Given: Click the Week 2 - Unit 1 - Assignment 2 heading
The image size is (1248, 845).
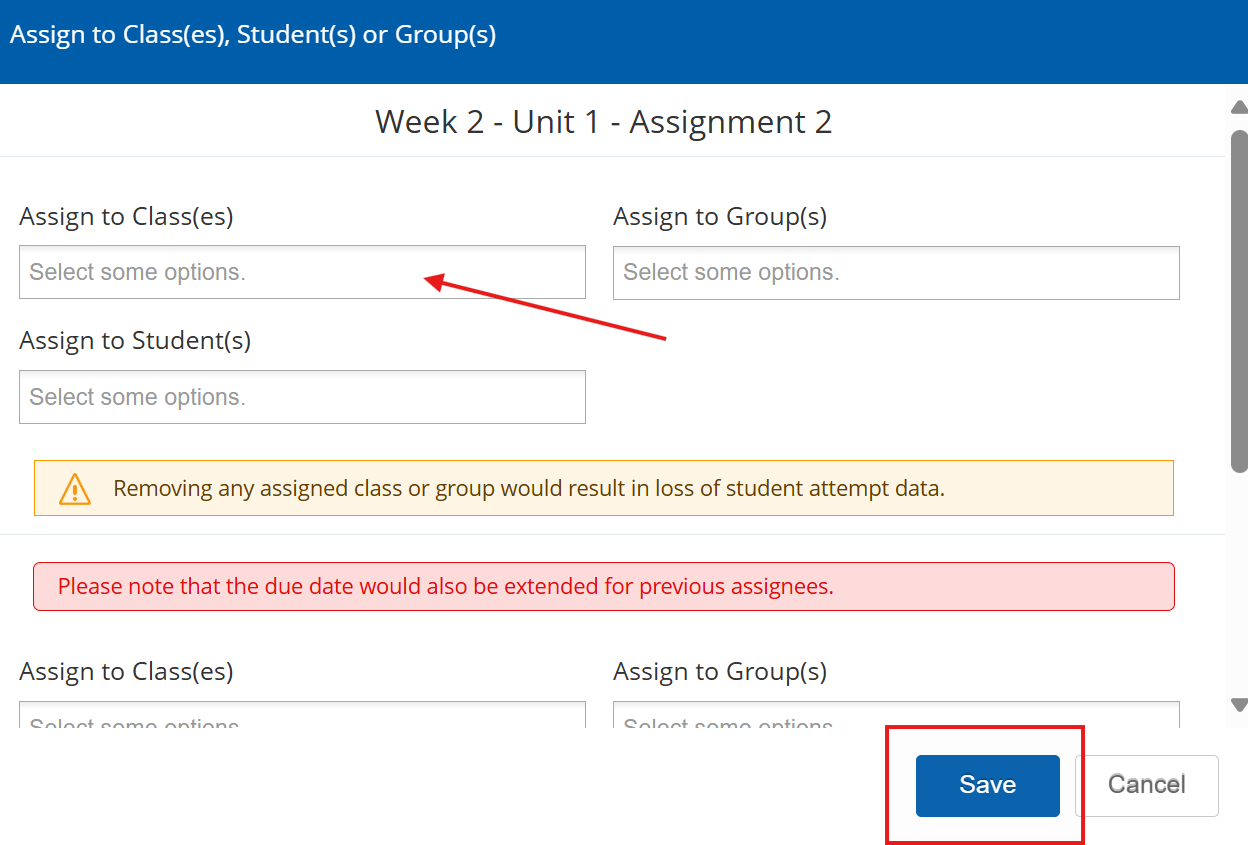Looking at the screenshot, I should point(603,122).
